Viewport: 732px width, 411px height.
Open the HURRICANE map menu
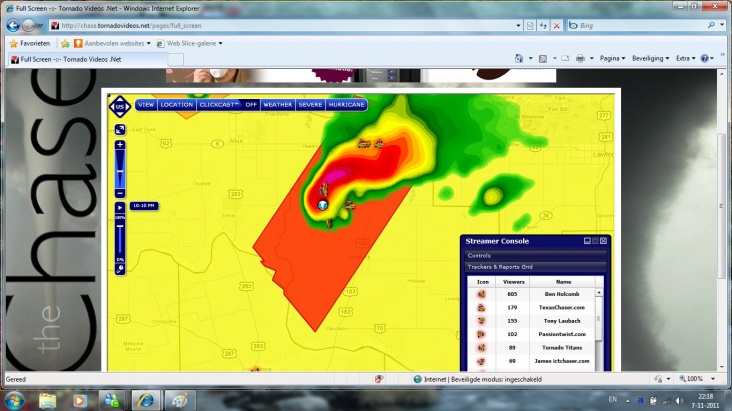pyautogui.click(x=346, y=105)
